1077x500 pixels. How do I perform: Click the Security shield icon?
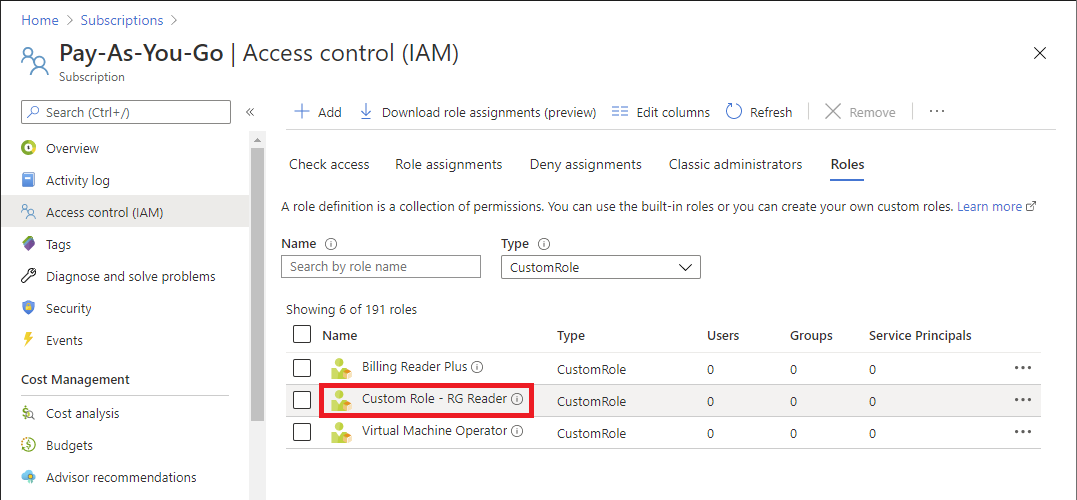click(29, 308)
